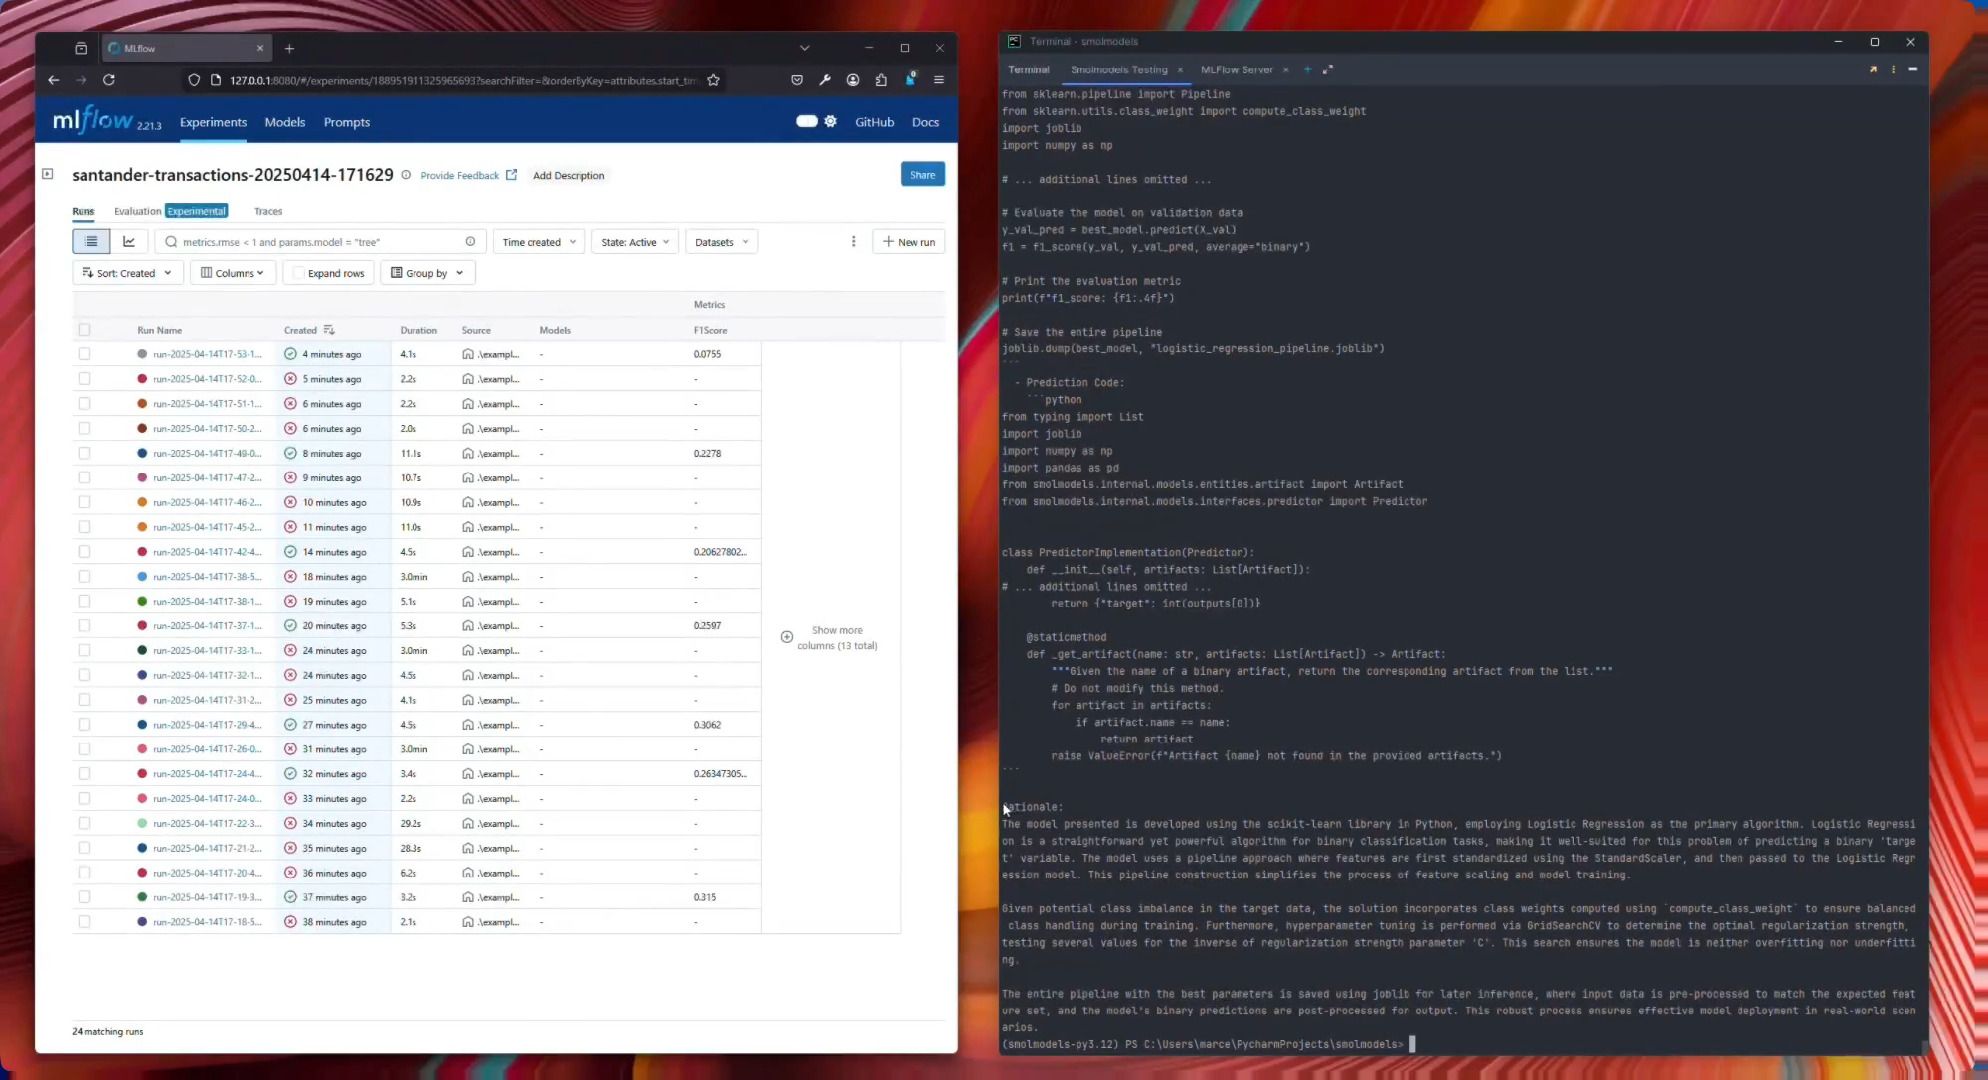Enable the Expand rows checkbox
This screenshot has width=1988, height=1080.
pyautogui.click(x=298, y=272)
